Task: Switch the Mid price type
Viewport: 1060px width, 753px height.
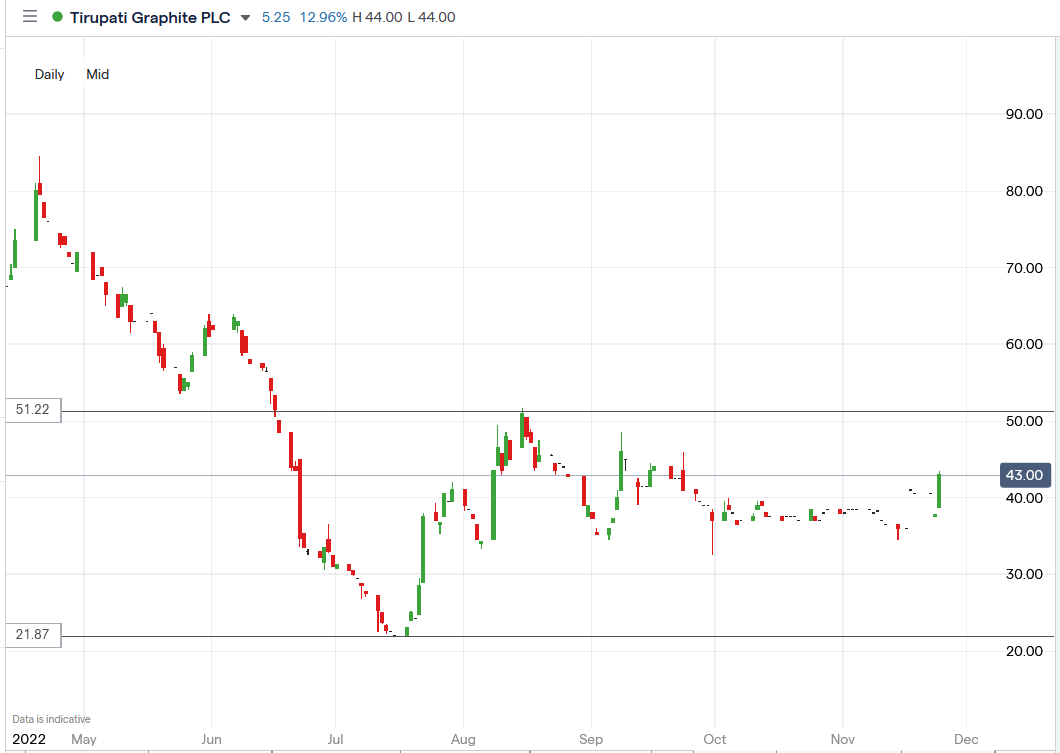Action: coord(97,74)
